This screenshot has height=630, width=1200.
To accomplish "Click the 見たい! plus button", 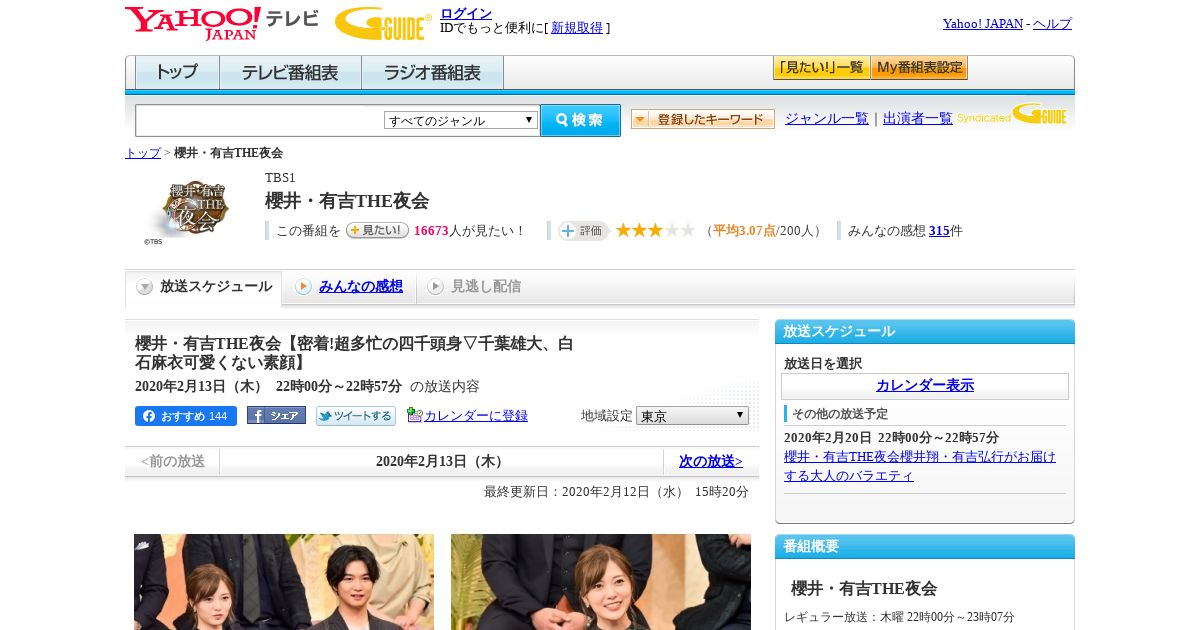I will [x=377, y=230].
